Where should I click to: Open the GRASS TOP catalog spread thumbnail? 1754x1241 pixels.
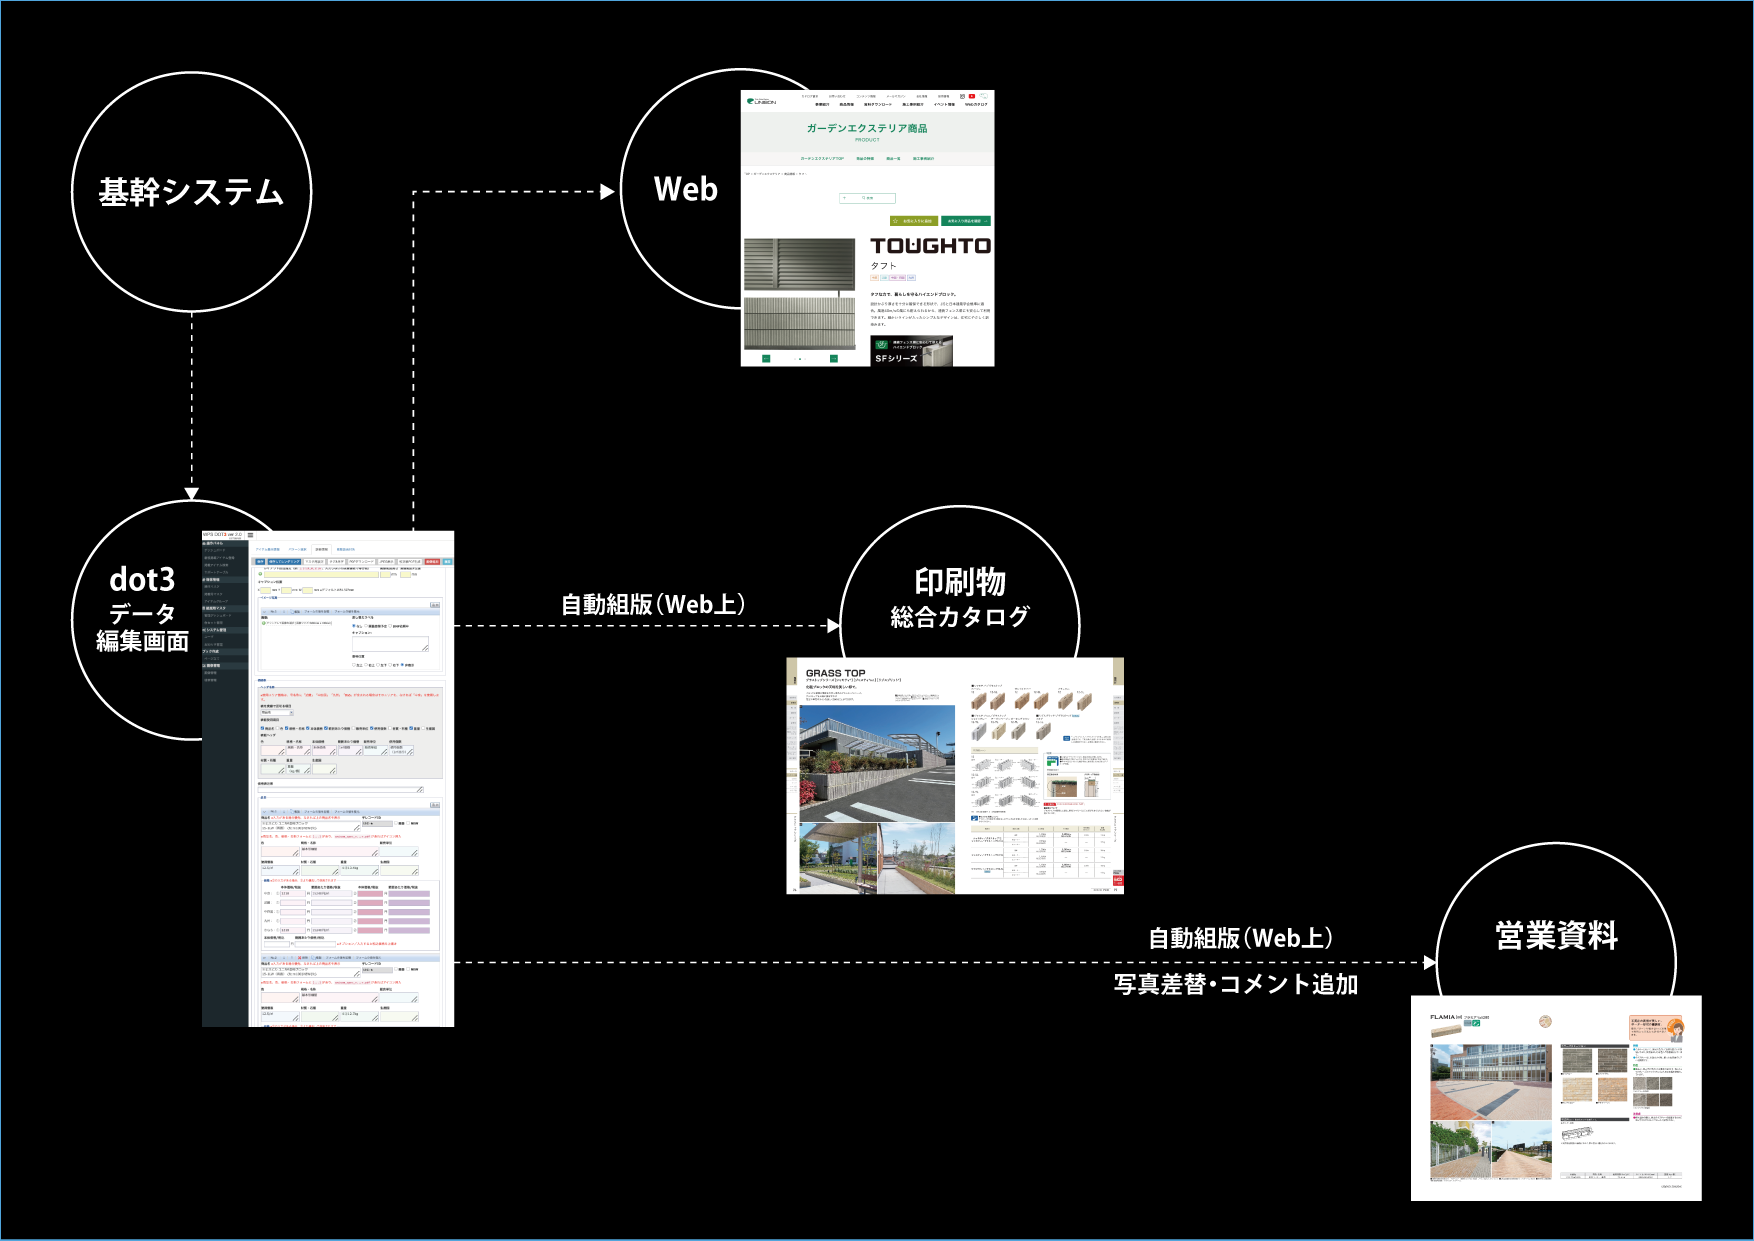tap(955, 776)
